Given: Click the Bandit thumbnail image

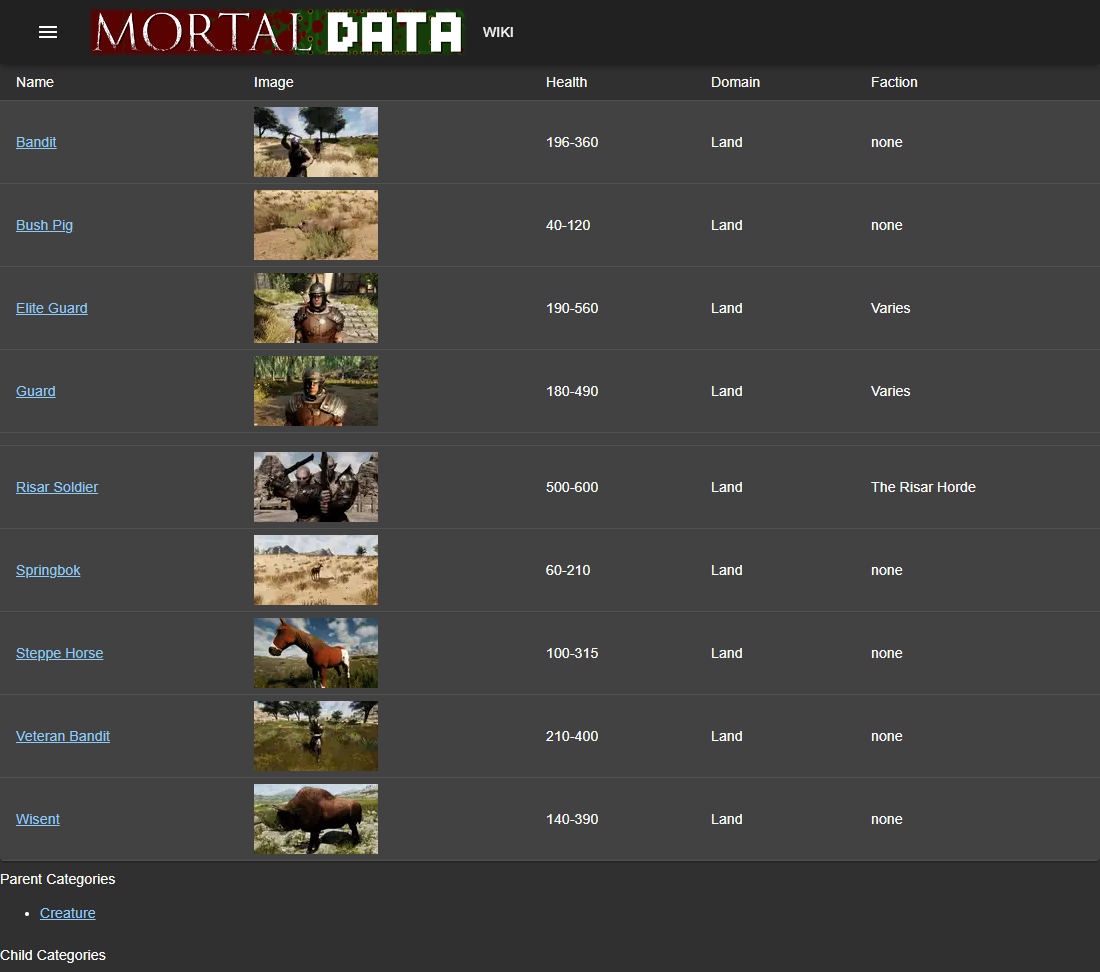Looking at the screenshot, I should [x=316, y=142].
